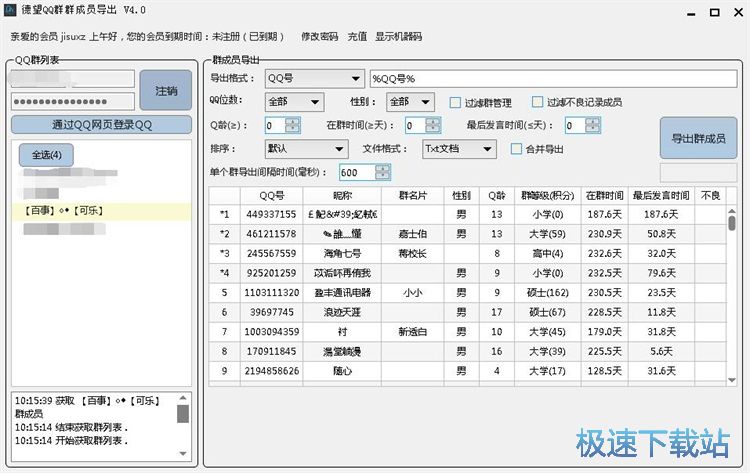Viewport: 750px width, 473px height.
Task: Click the 全选(4) select all button
Action: pyautogui.click(x=46, y=155)
